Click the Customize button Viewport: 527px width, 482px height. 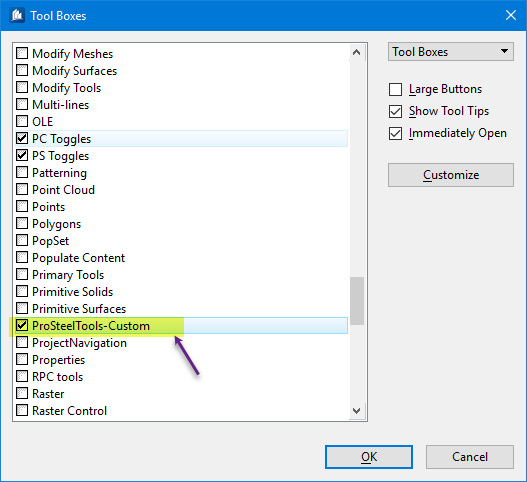click(451, 175)
